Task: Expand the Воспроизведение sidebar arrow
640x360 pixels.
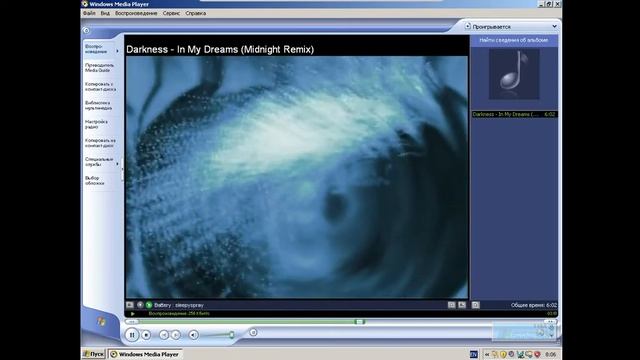Action: 118,51
